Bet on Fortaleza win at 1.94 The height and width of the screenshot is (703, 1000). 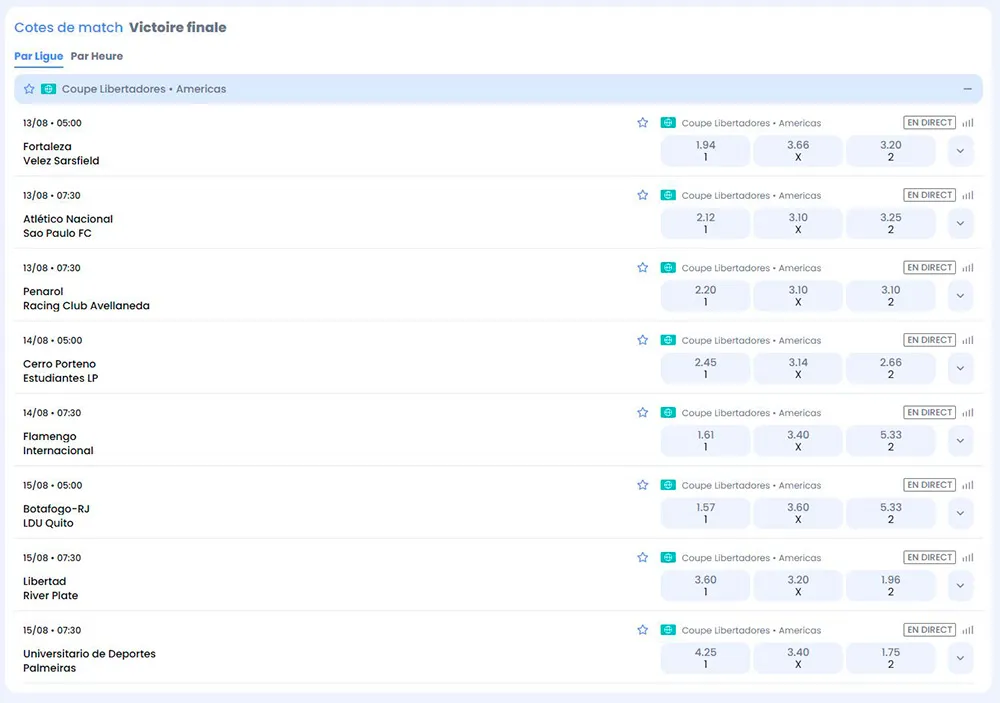(x=705, y=151)
